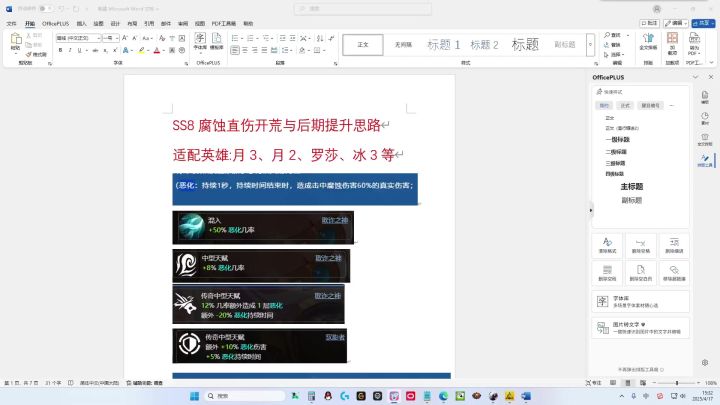Viewport: 720px width, 405px height.
Task: Switch to the 视图 ribbon tab
Action: click(200, 23)
